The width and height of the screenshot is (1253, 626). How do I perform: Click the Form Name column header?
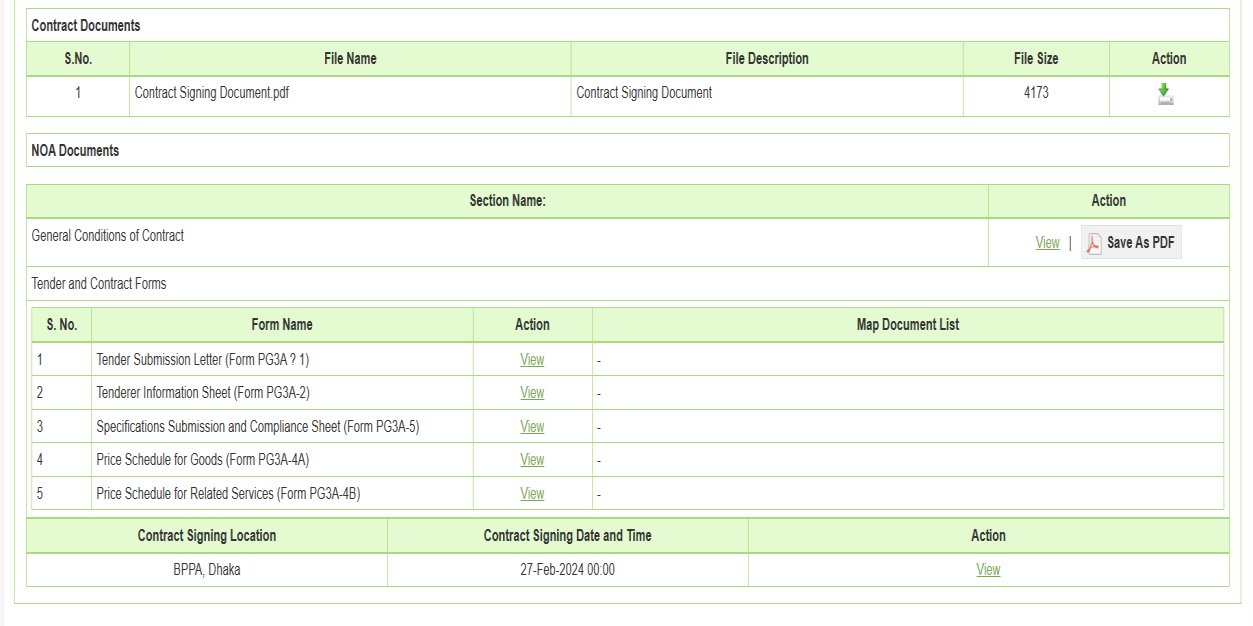(282, 325)
